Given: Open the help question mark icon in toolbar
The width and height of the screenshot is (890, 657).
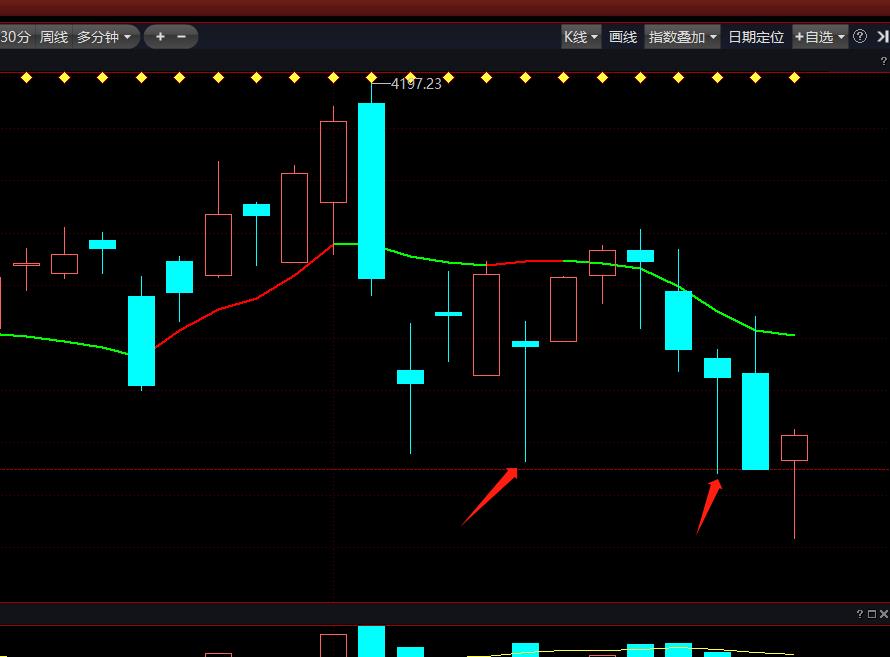Looking at the screenshot, I should click(x=860, y=37).
